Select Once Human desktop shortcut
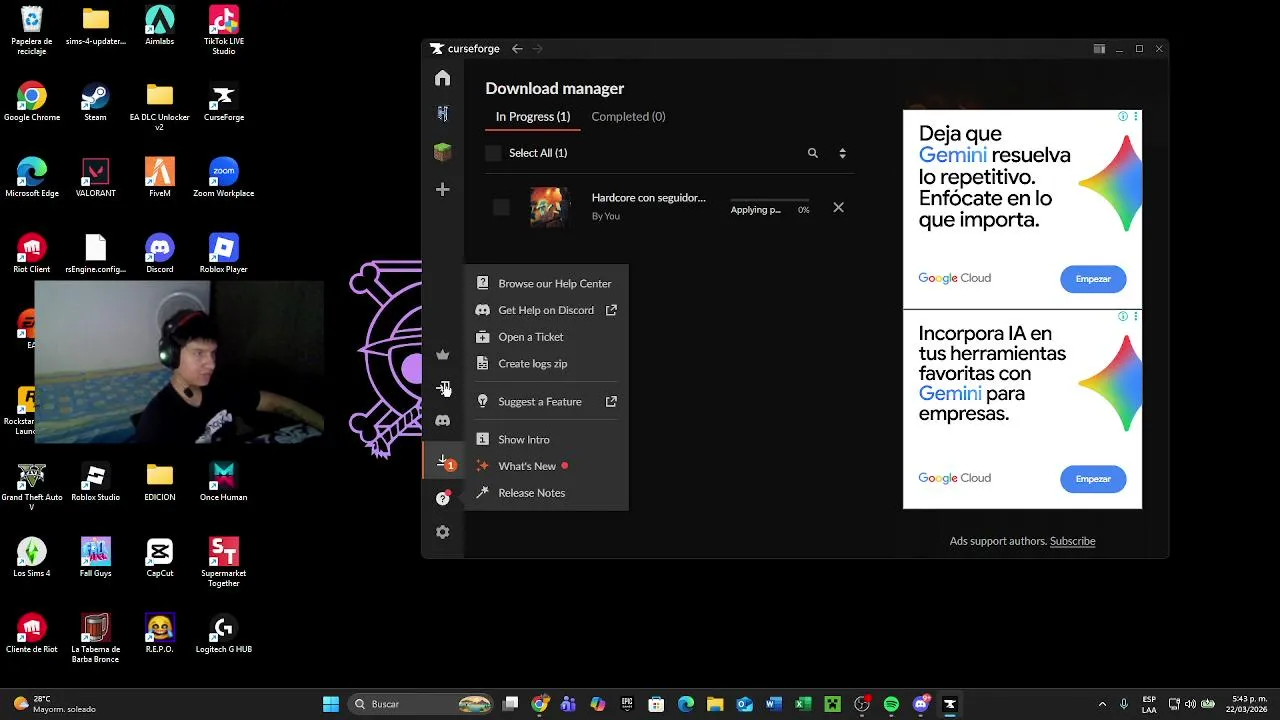The height and width of the screenshot is (720, 1280). tap(223, 483)
